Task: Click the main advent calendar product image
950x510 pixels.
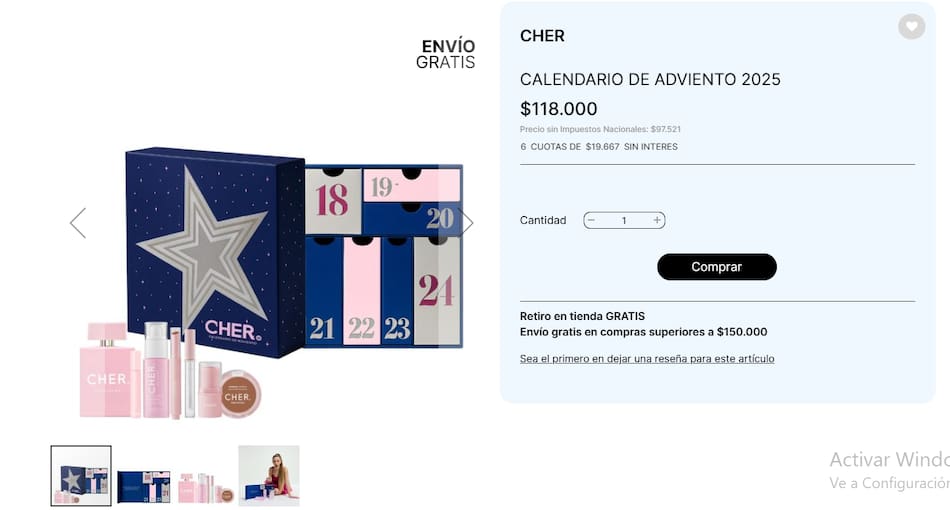Action: coord(271,282)
